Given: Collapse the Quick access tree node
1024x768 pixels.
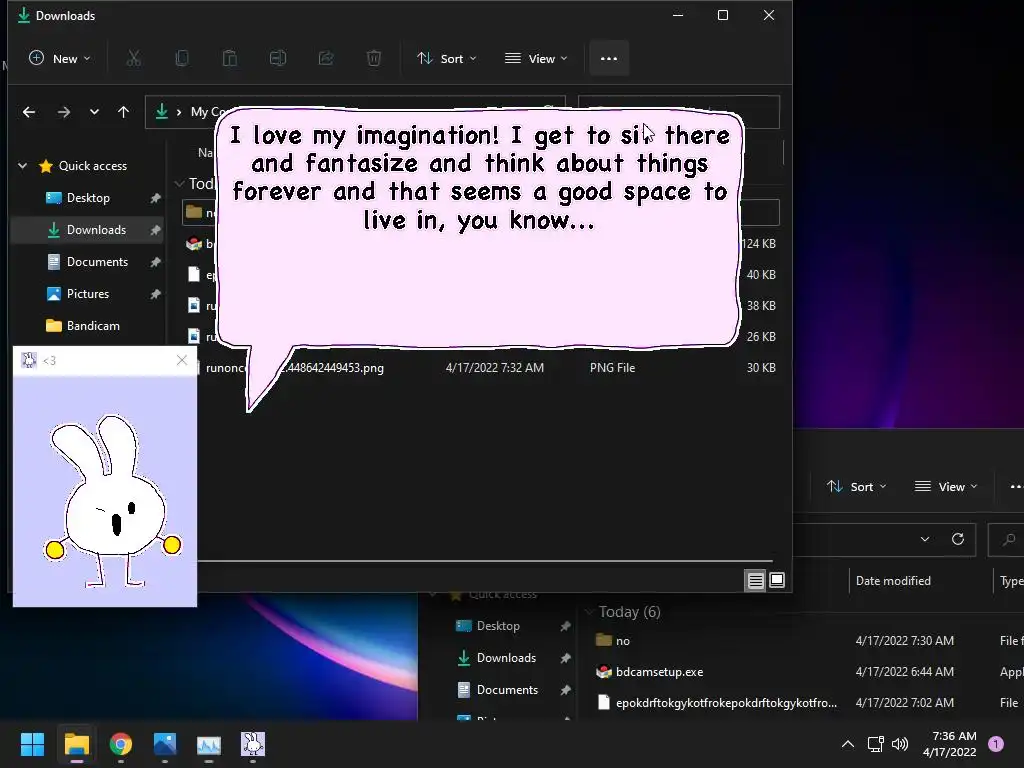Looking at the screenshot, I should 23,166.
